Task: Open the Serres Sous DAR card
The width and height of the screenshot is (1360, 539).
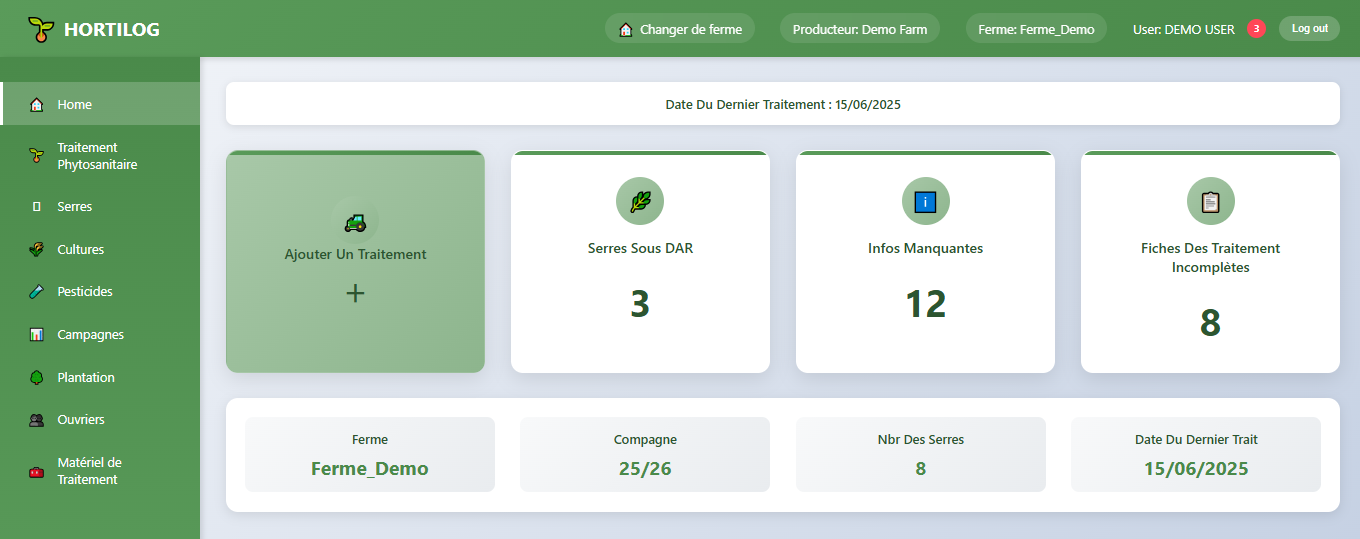Action: click(x=640, y=262)
